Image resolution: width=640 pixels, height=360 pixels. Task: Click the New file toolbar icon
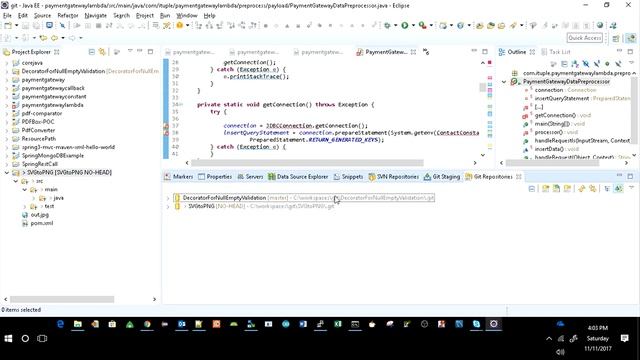click(8, 25)
